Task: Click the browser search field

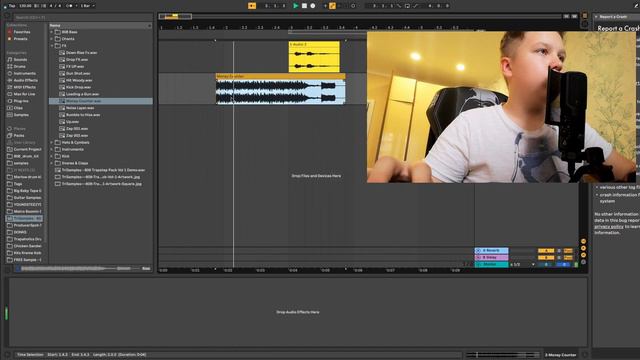Action: (x=82, y=18)
